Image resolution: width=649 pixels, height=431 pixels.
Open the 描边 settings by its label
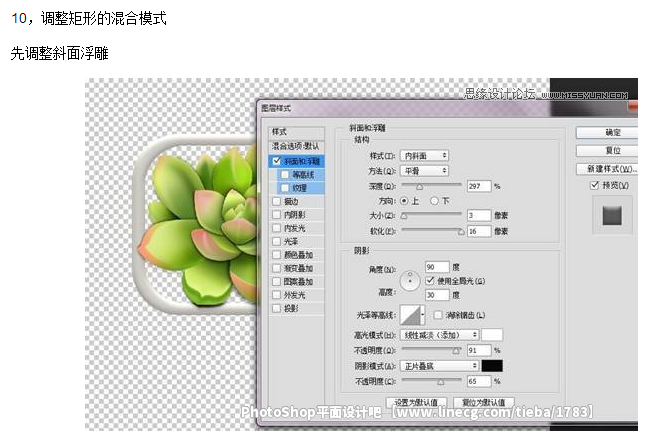[x=291, y=201]
